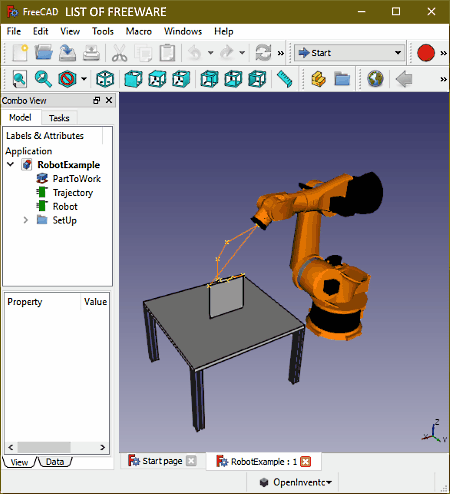Set the bottom view cube icon

point(233,79)
